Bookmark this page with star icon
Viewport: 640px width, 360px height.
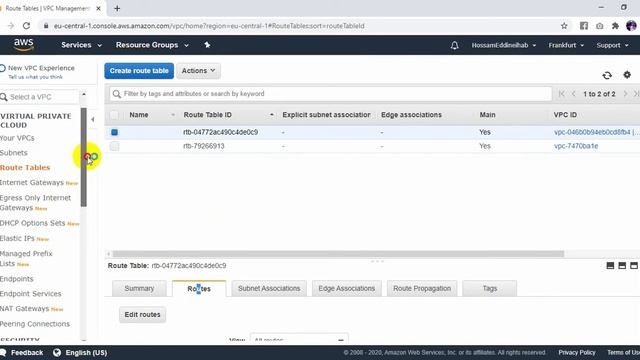[x=564, y=26]
